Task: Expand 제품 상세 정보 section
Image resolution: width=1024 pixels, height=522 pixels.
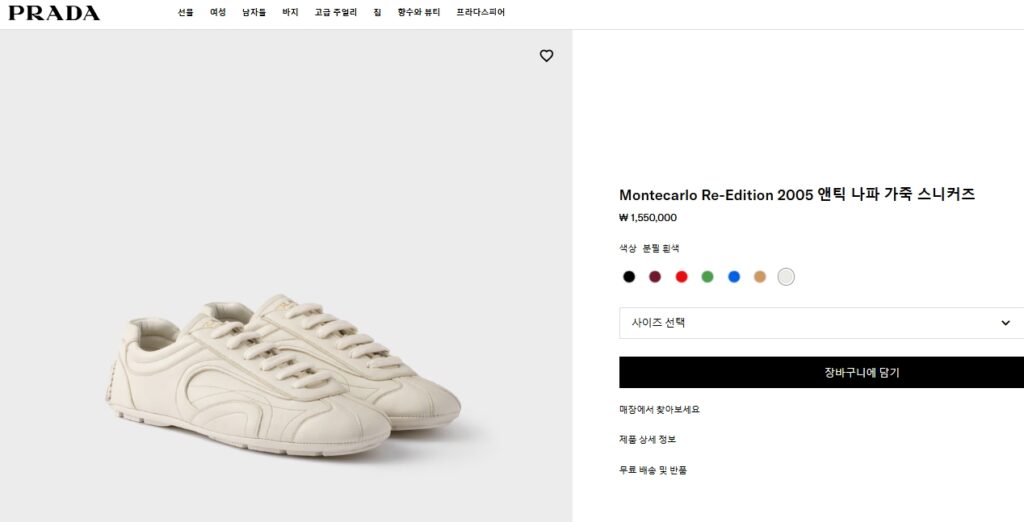Action: (647, 439)
